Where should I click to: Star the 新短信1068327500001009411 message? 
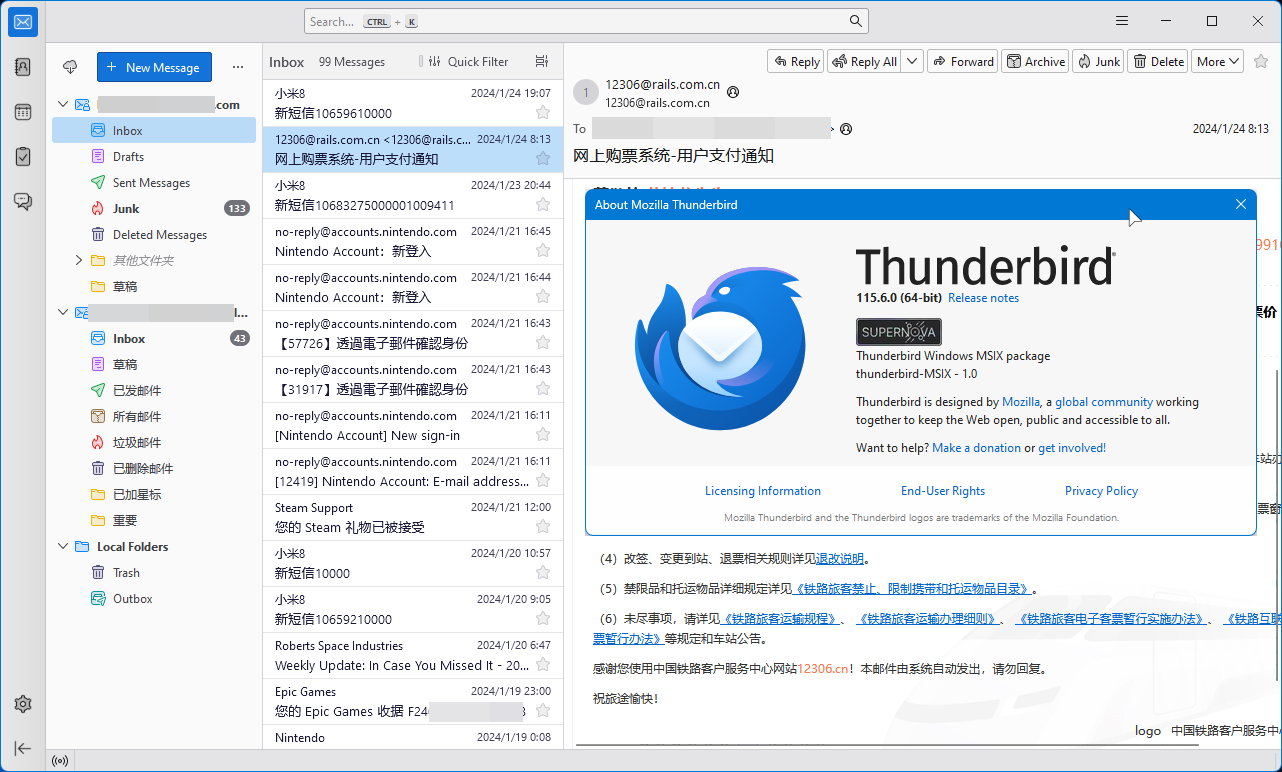click(543, 204)
